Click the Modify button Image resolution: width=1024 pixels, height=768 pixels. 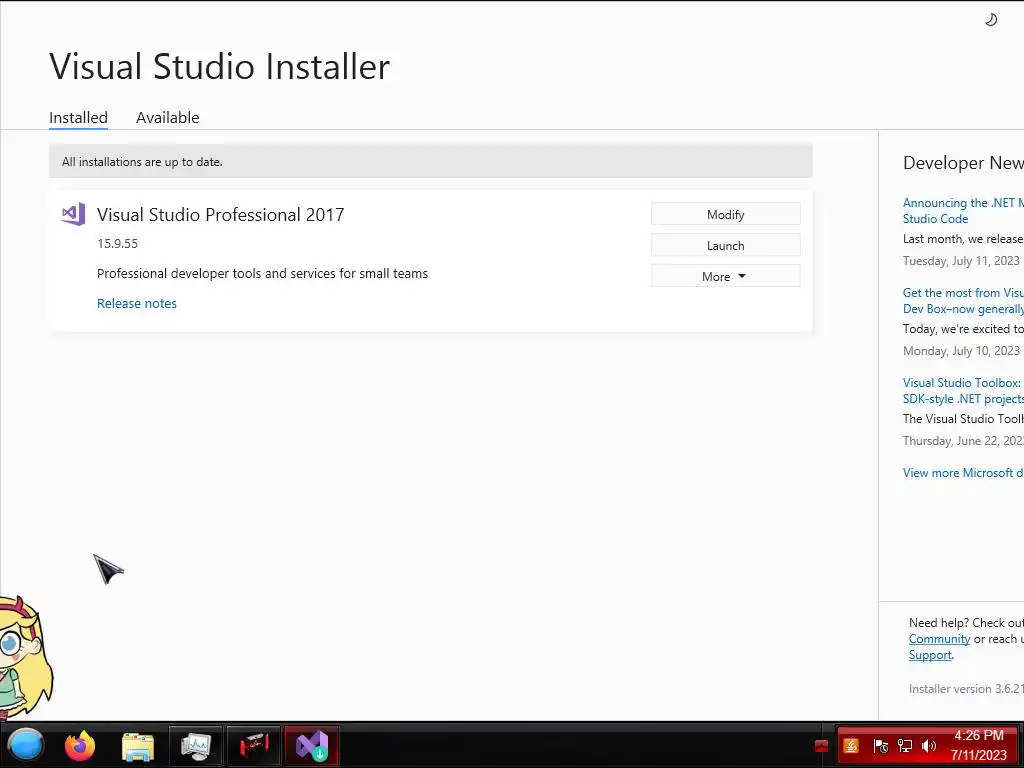[726, 214]
